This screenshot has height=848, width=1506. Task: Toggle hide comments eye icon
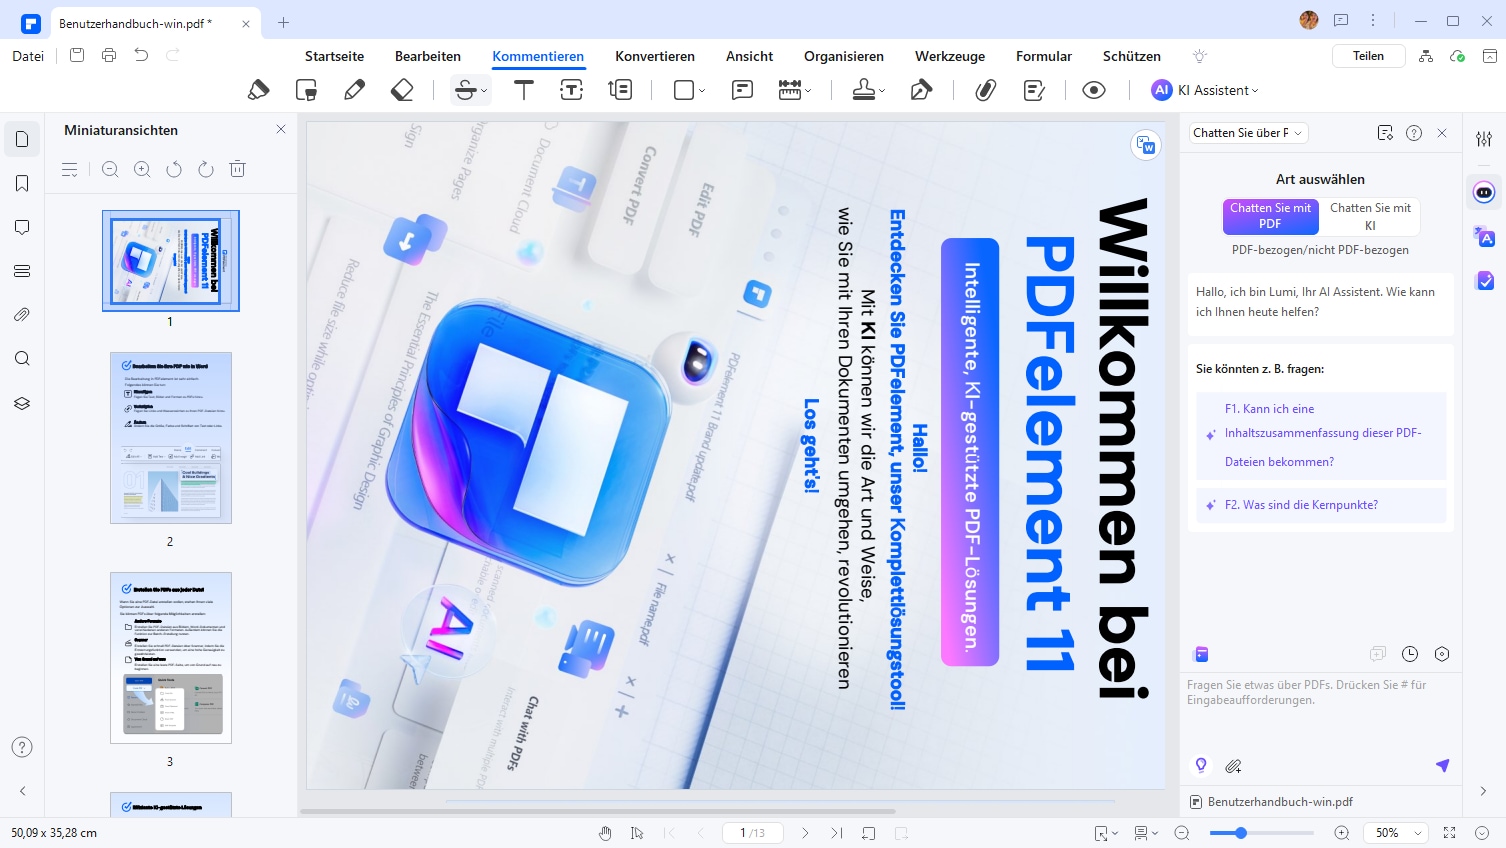1094,90
